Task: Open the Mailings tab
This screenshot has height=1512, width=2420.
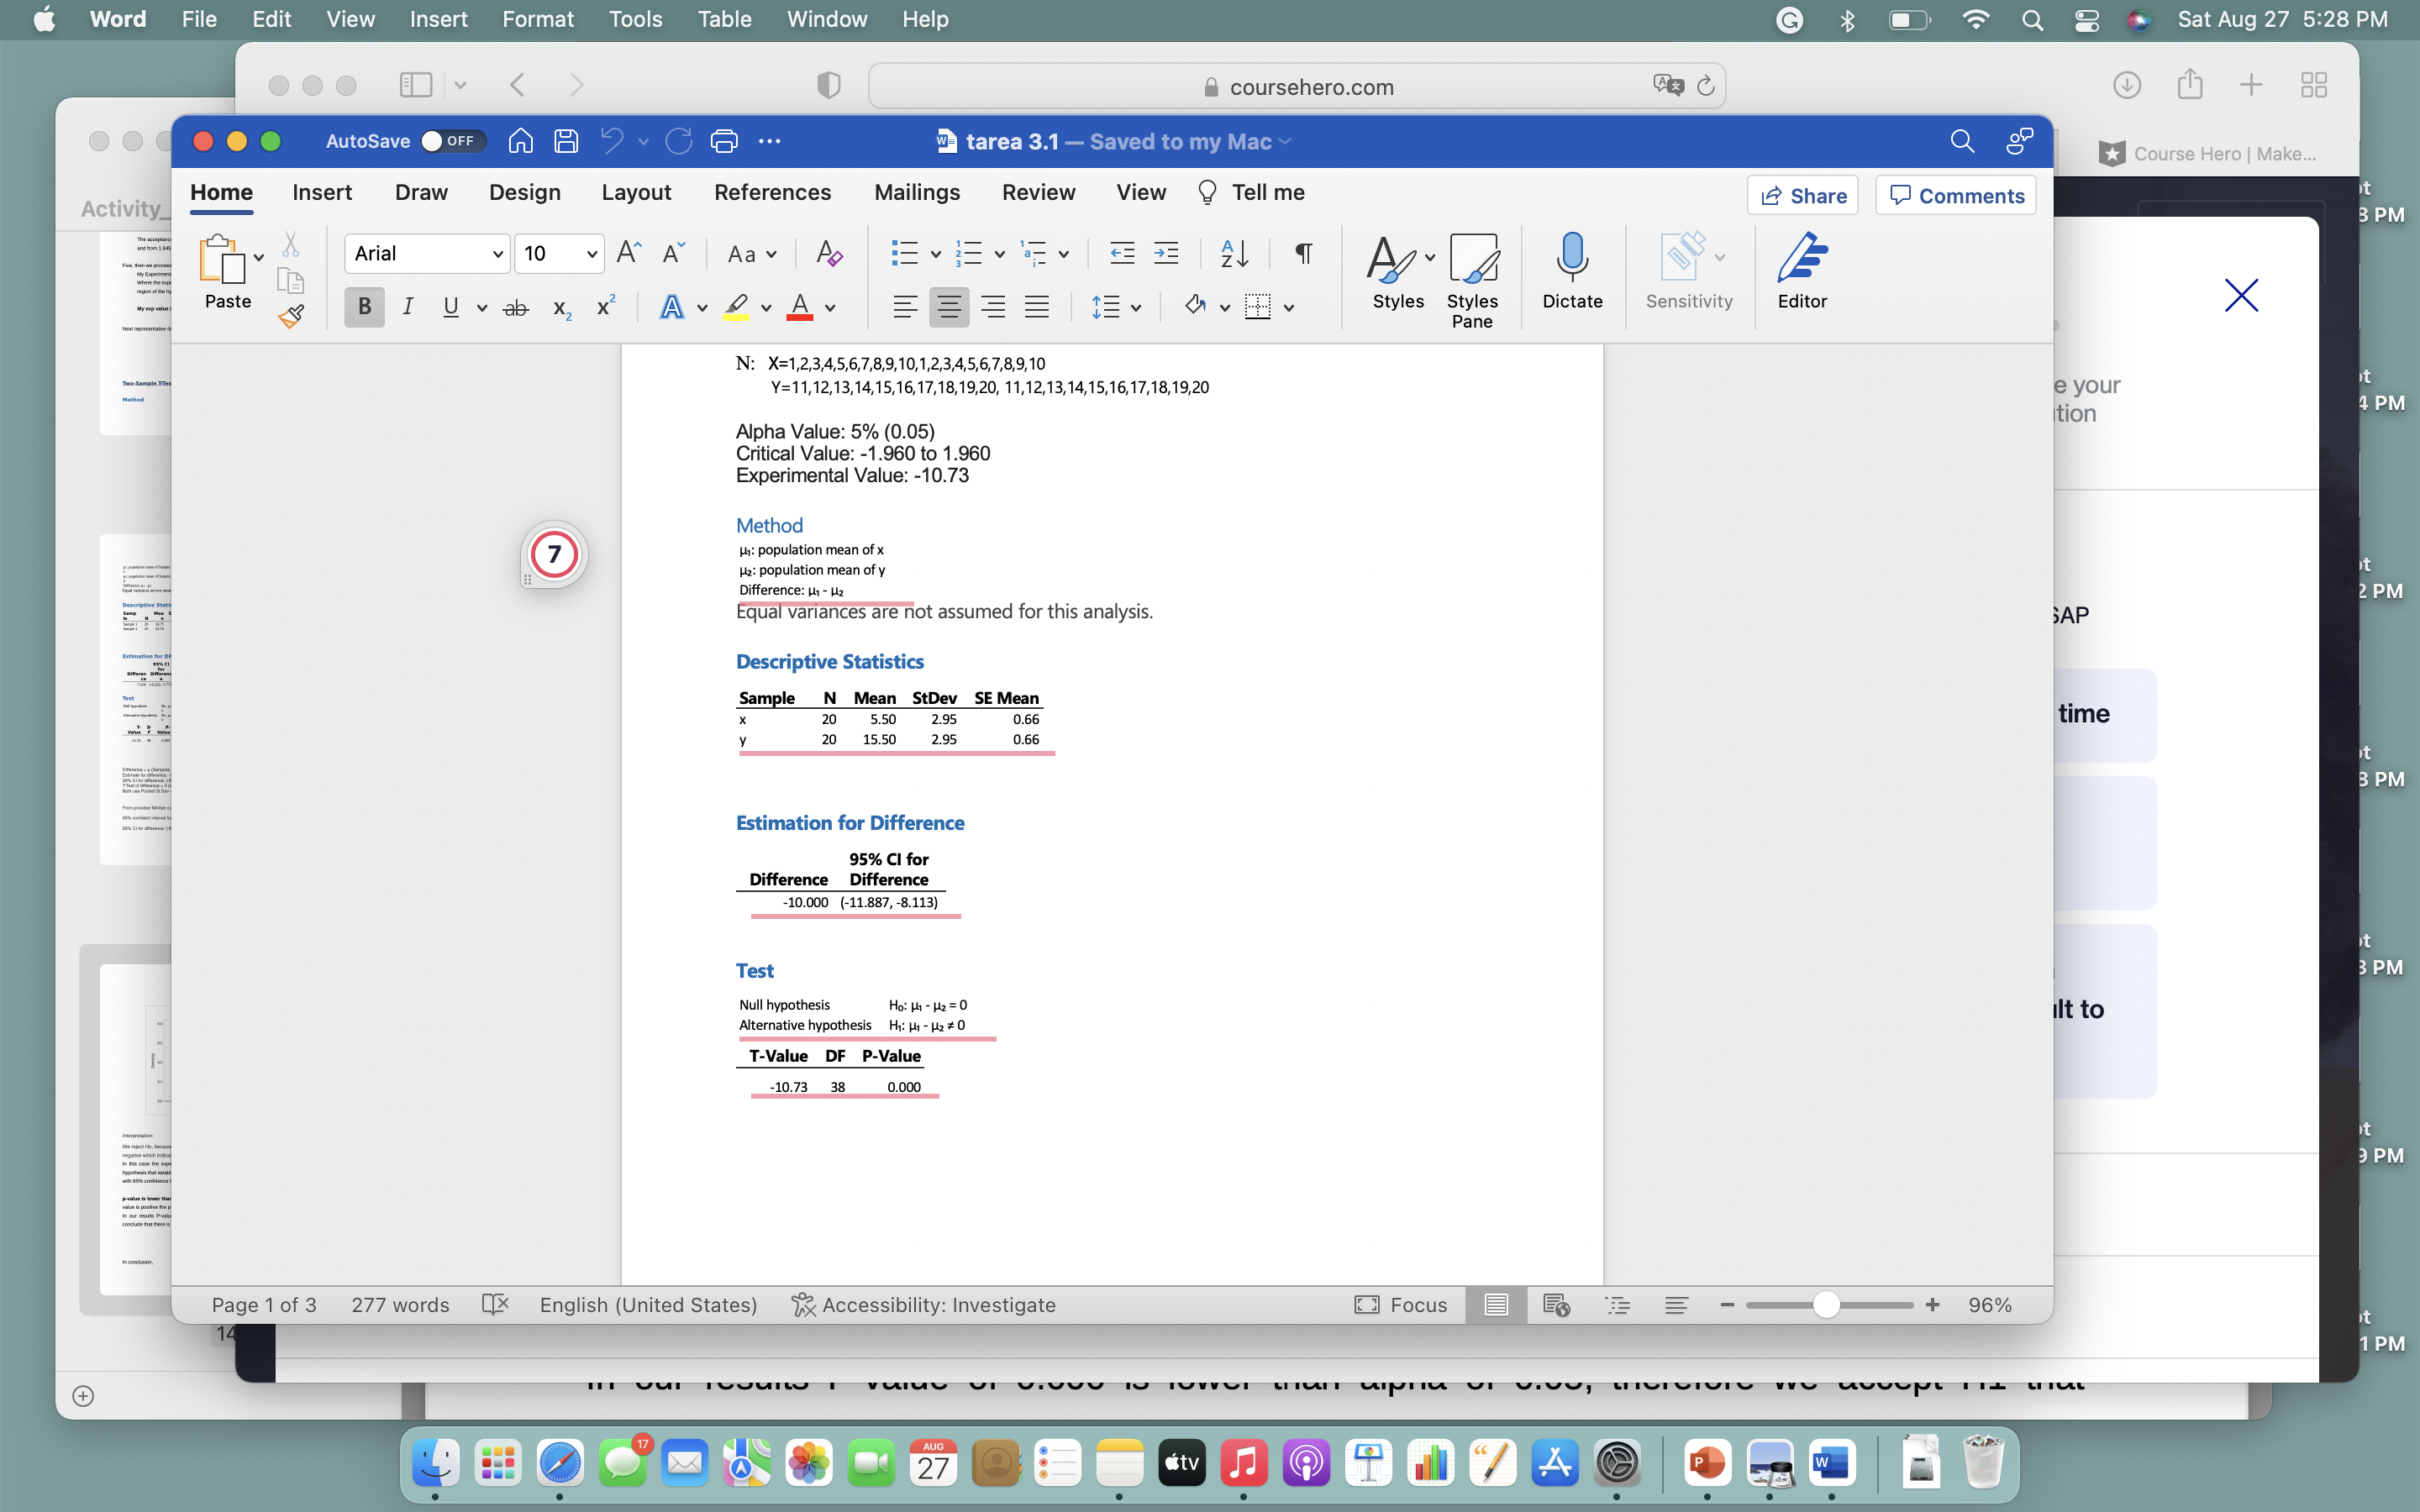Action: pyautogui.click(x=916, y=192)
